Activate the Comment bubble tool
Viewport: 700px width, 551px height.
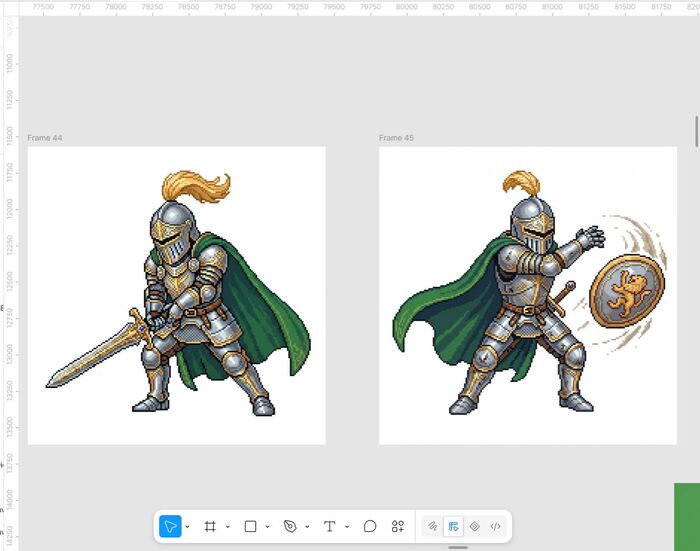point(370,526)
